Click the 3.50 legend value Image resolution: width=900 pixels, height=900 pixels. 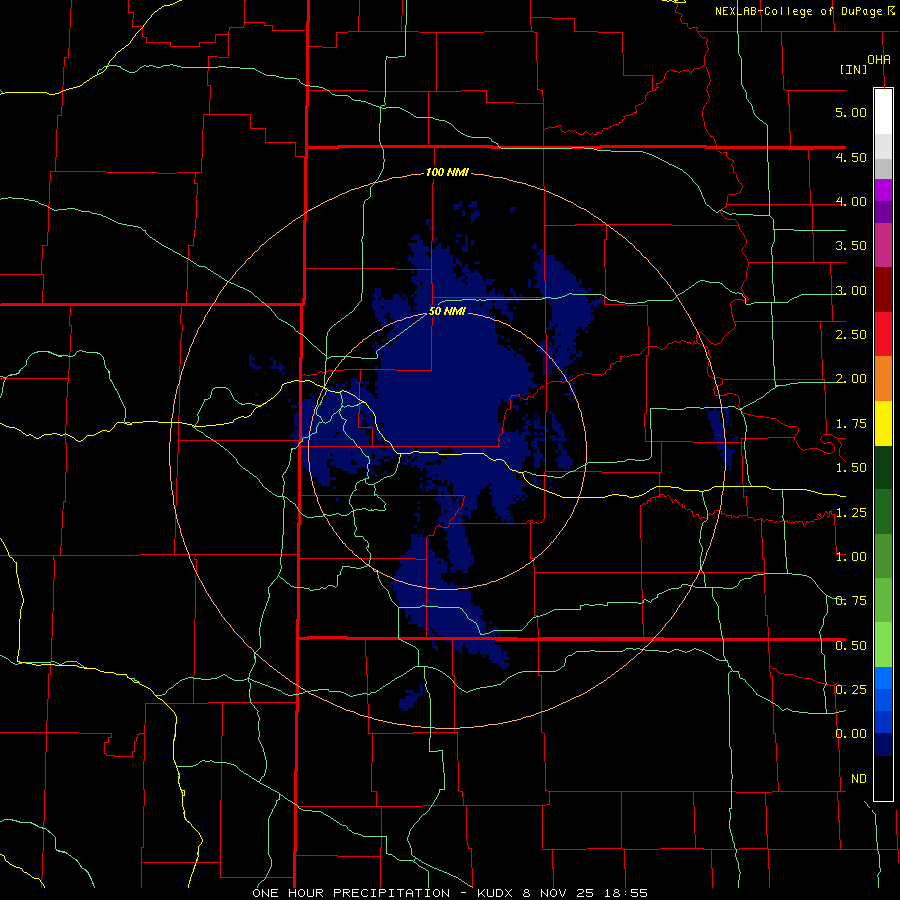coord(851,246)
